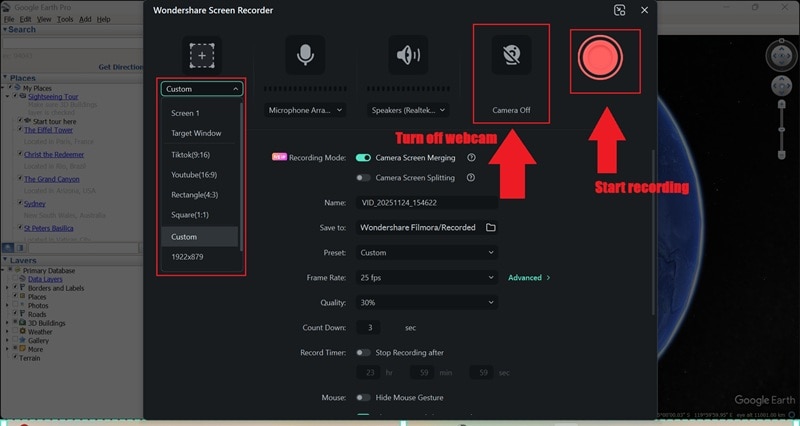Open St Peters Basilica place link
The height and width of the screenshot is (426, 800).
[48, 228]
